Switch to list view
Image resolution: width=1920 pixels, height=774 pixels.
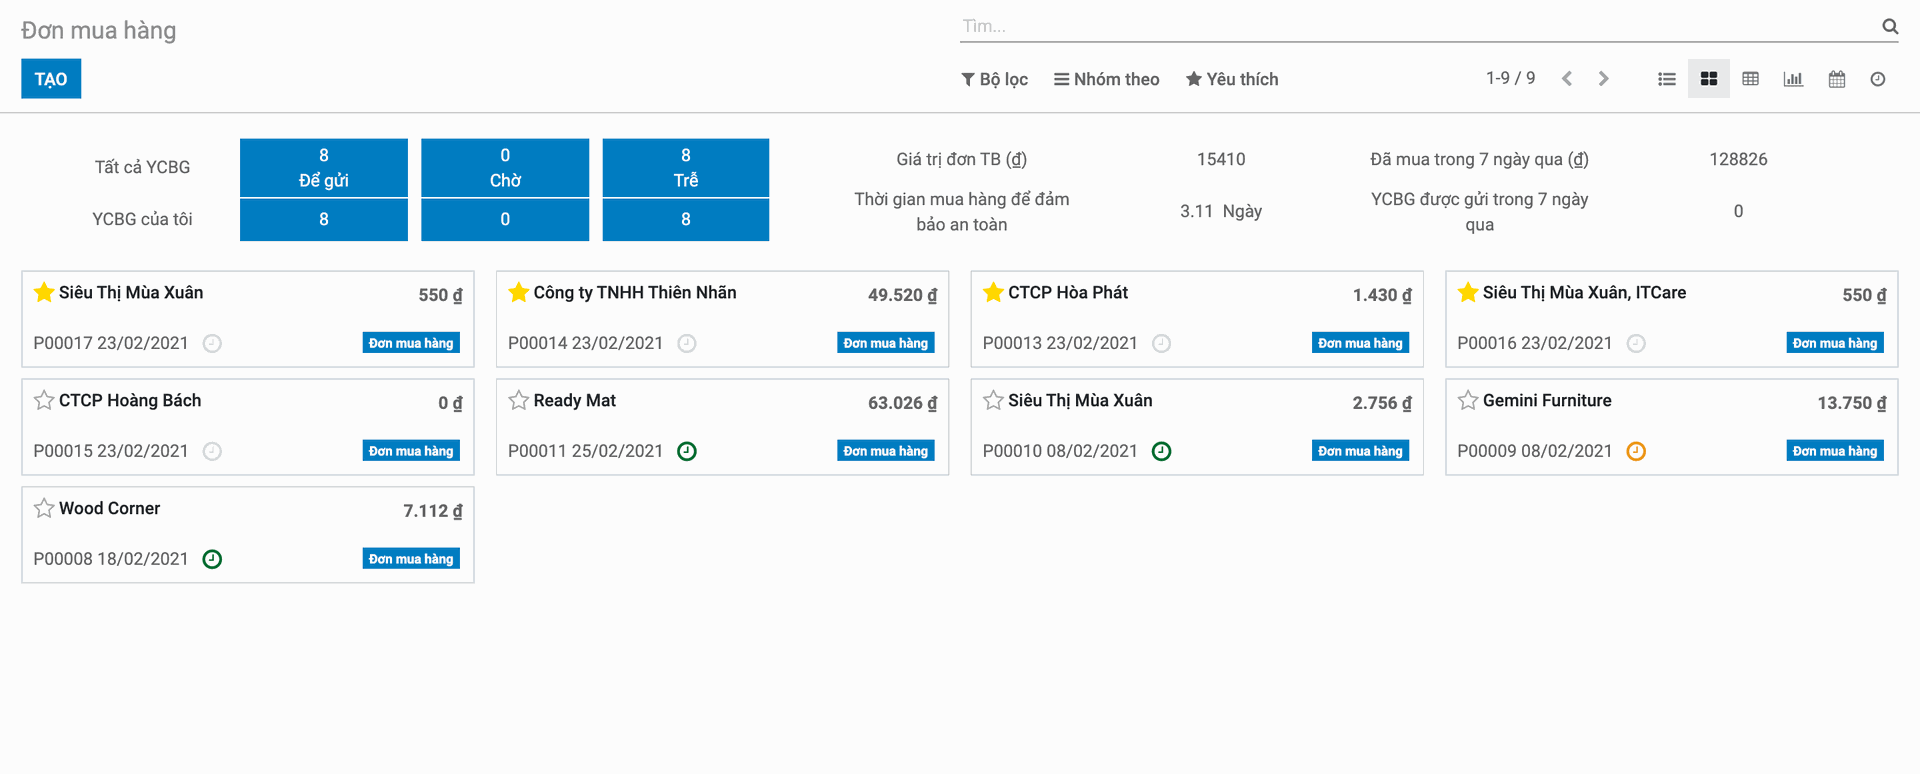pos(1666,79)
